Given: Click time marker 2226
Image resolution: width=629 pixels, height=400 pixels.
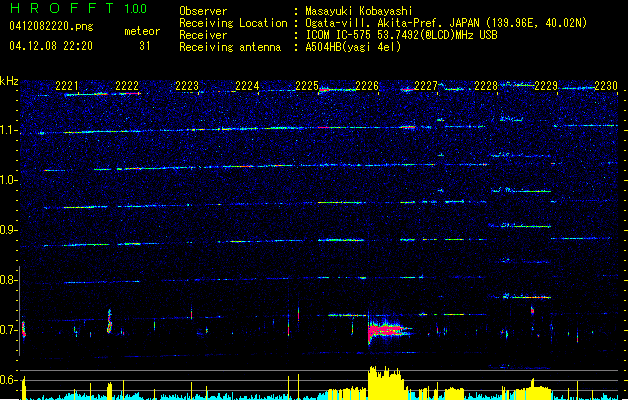Looking at the screenshot, I should tap(367, 86).
